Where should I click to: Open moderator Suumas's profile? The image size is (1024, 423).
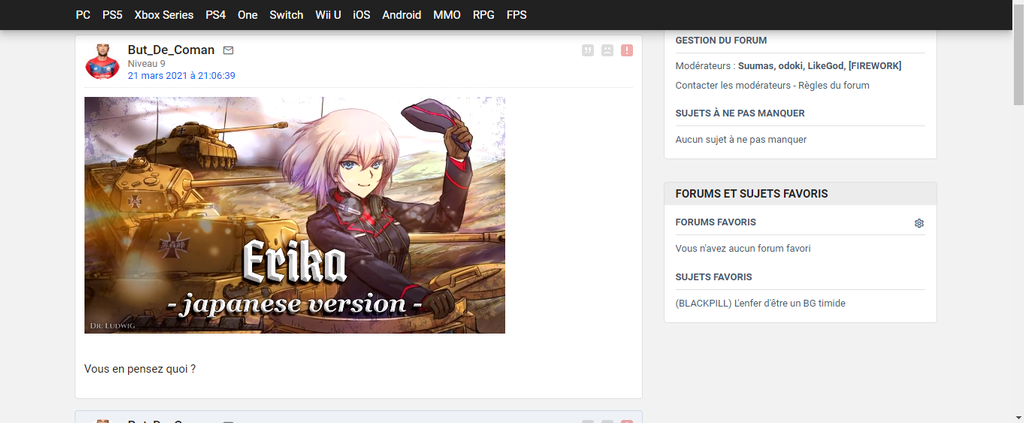pyautogui.click(x=756, y=66)
